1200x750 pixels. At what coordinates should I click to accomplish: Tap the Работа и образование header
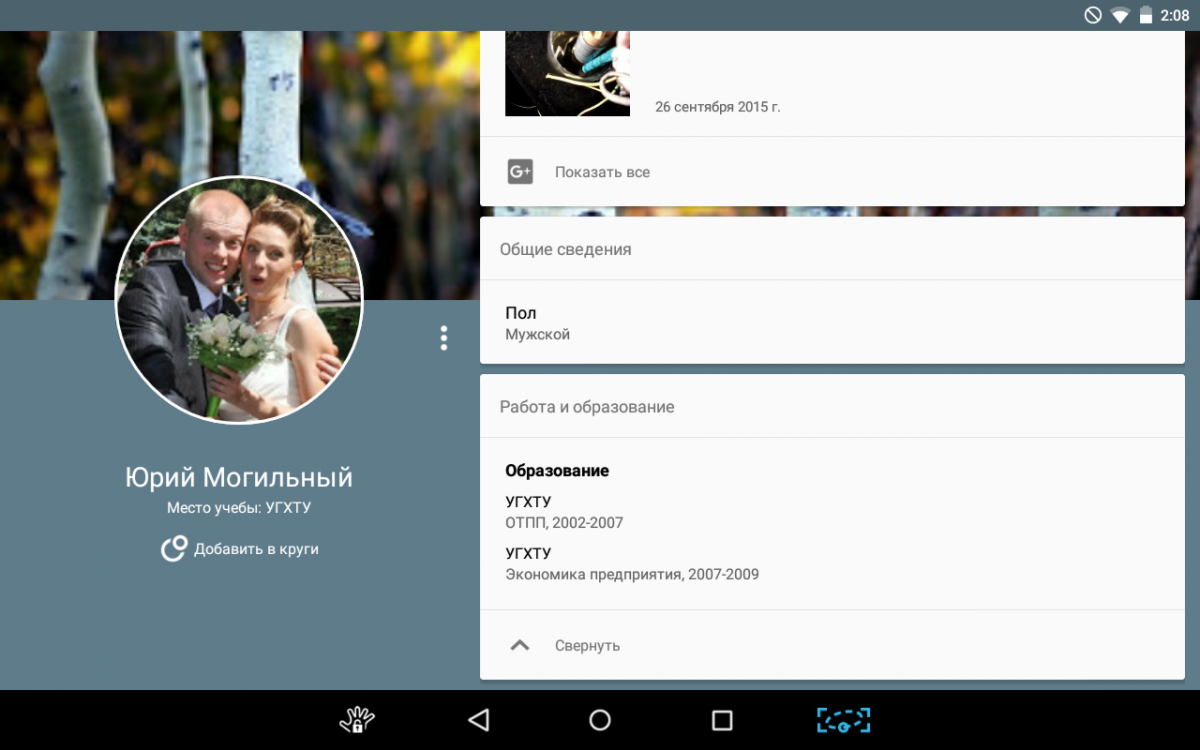[x=587, y=407]
